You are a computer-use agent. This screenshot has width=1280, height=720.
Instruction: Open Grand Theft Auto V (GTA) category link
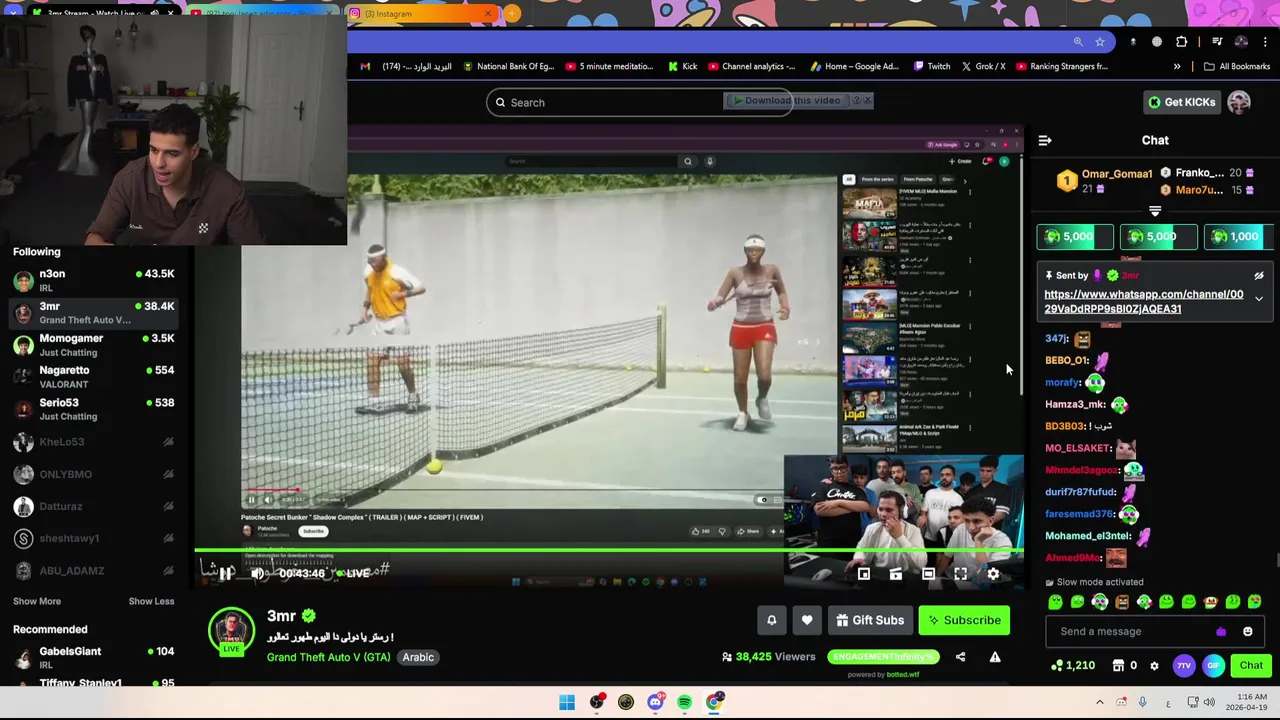point(329,657)
